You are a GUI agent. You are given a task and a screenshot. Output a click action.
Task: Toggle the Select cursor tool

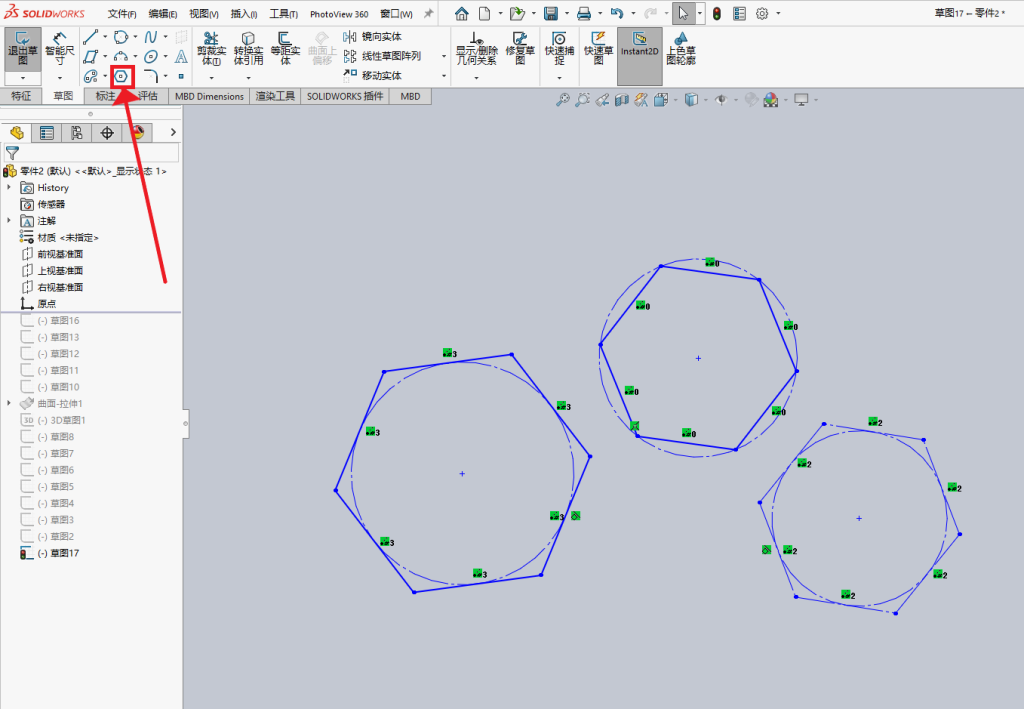click(683, 14)
